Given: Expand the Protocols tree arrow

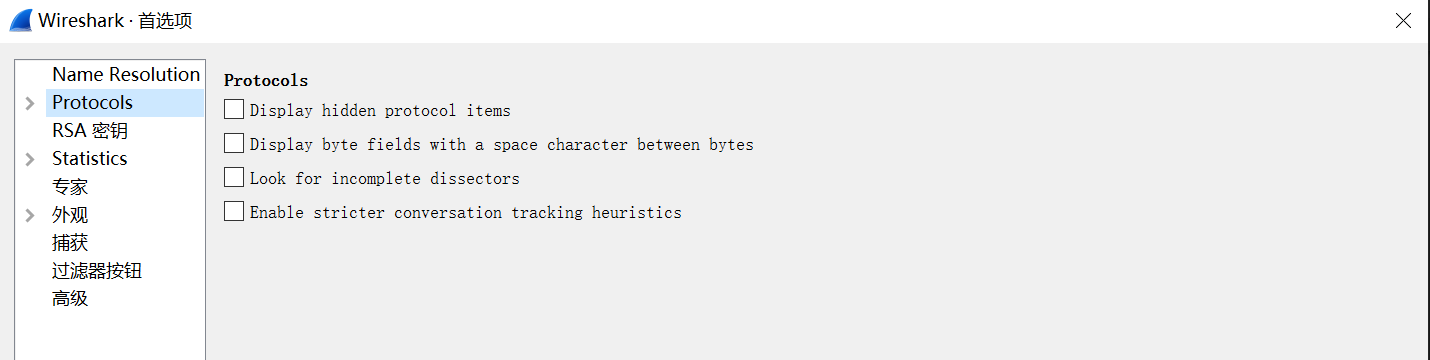Looking at the screenshot, I should (30, 103).
